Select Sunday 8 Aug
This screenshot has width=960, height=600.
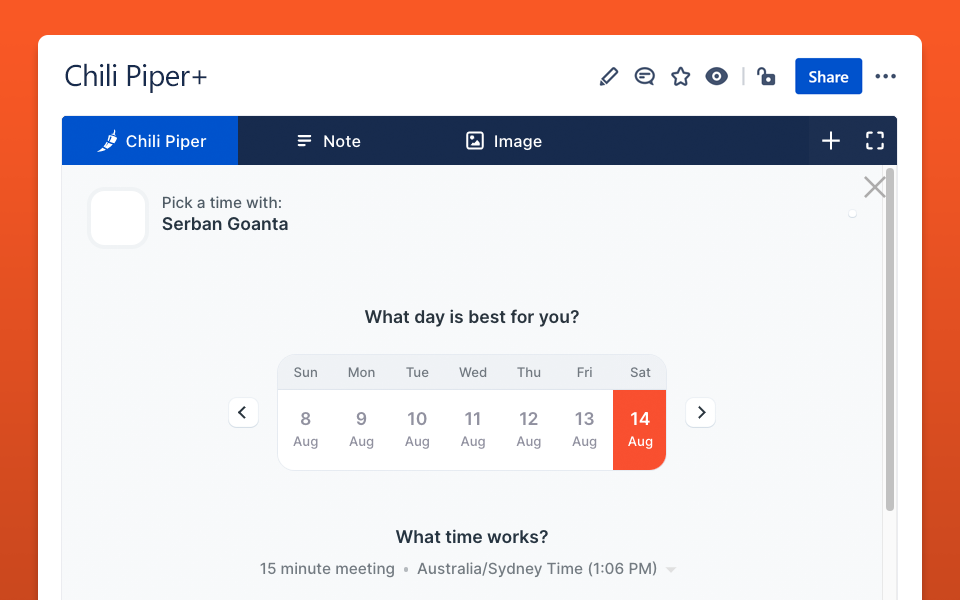[x=306, y=430]
